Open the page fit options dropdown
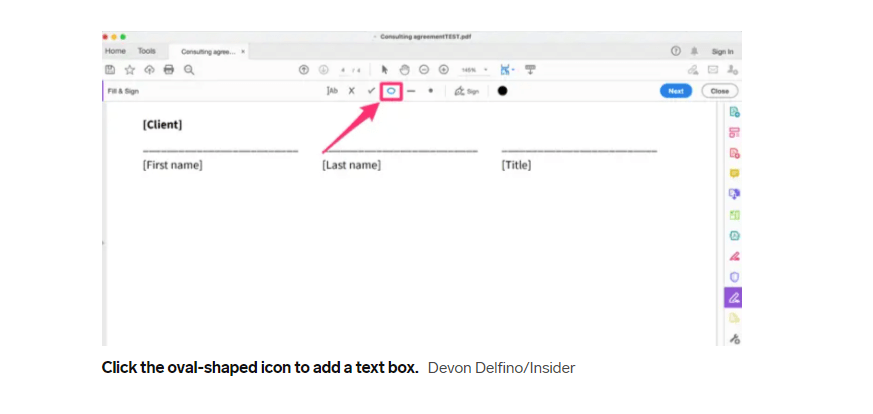This screenshot has width=873, height=414. tap(507, 70)
